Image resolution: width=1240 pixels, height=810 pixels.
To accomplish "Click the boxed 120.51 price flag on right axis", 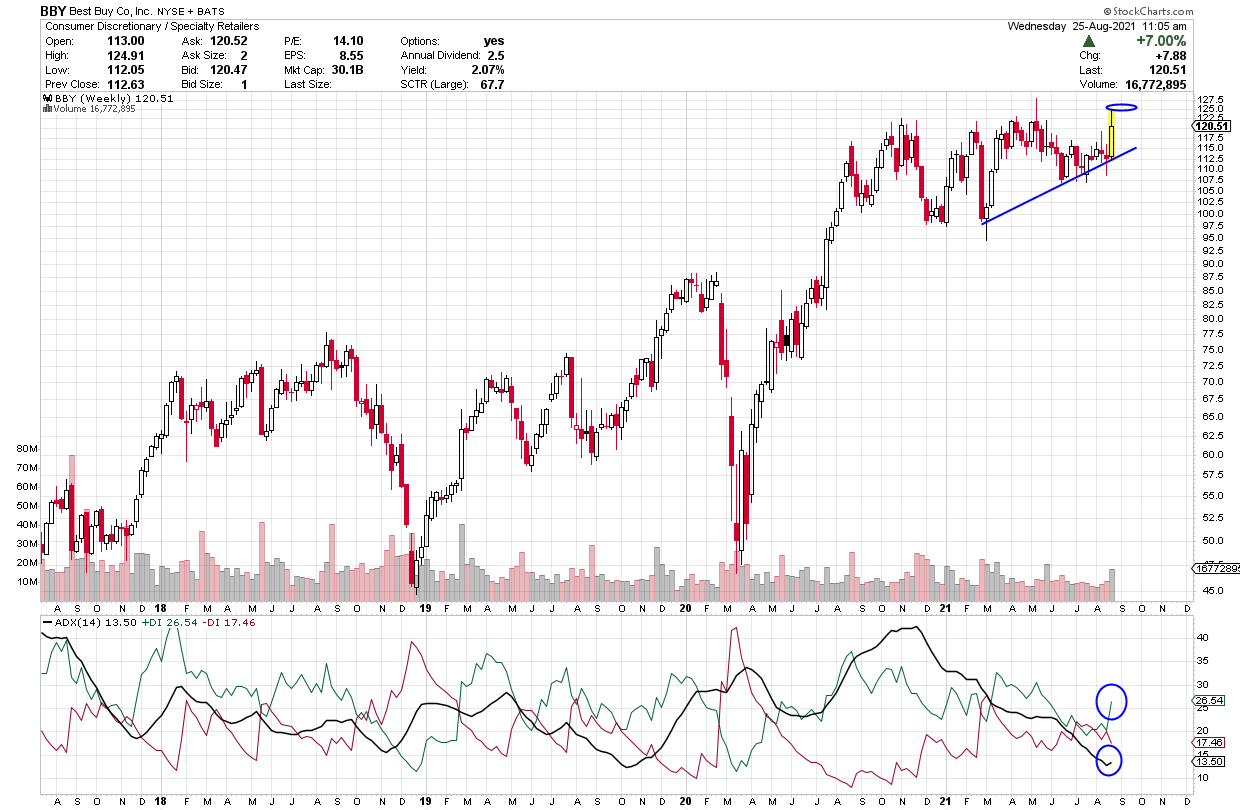I will point(1209,126).
